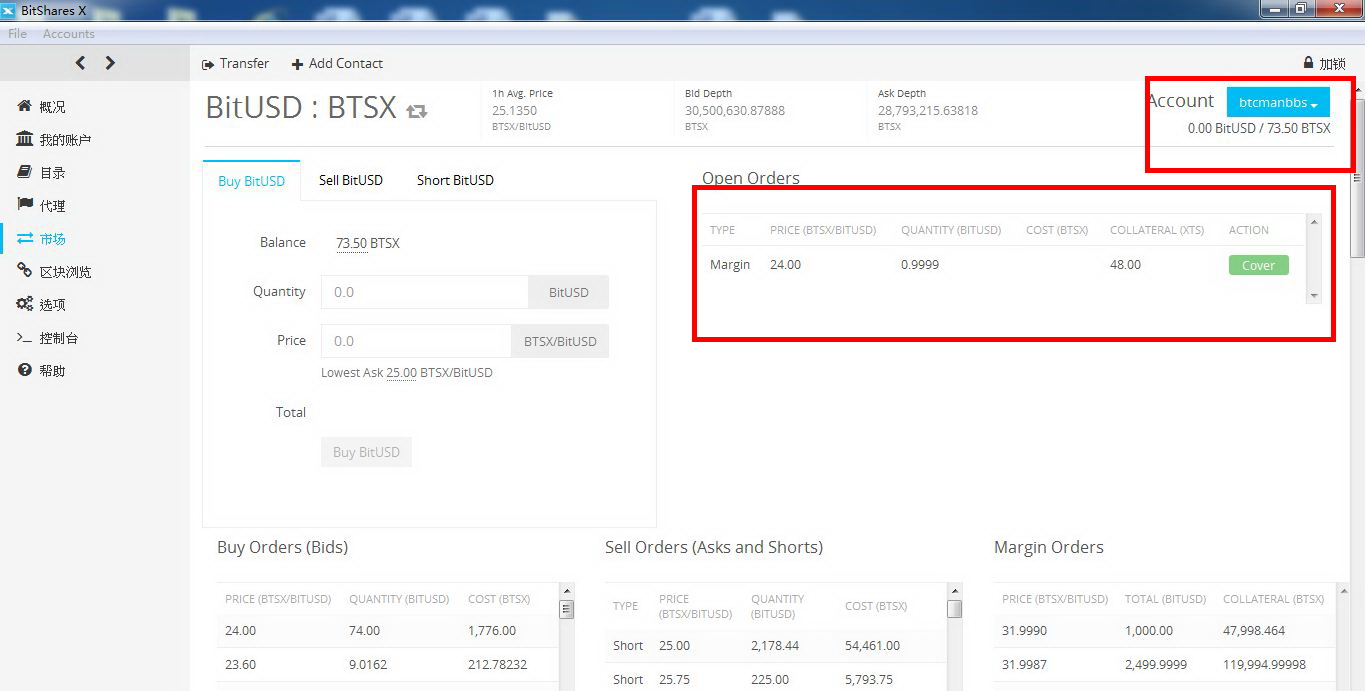The width and height of the screenshot is (1365, 691).
Task: Flip the market pair with swap icon
Action: pyautogui.click(x=417, y=111)
